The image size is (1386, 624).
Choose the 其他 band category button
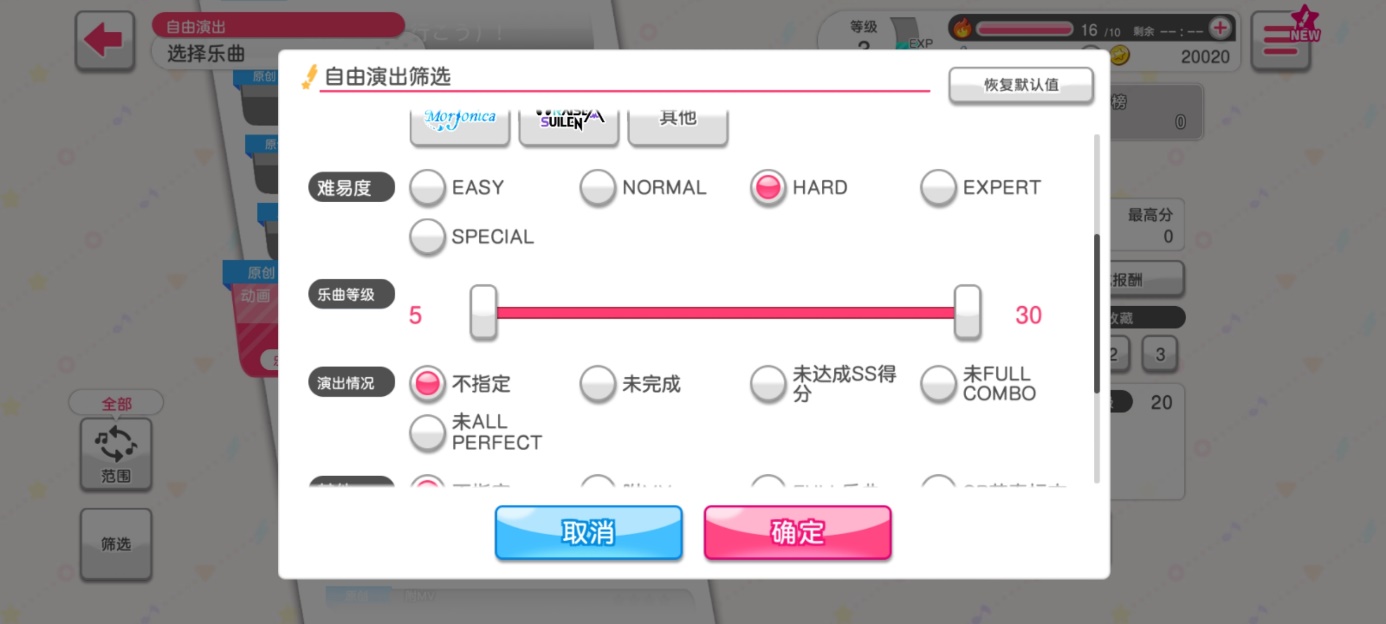[678, 118]
